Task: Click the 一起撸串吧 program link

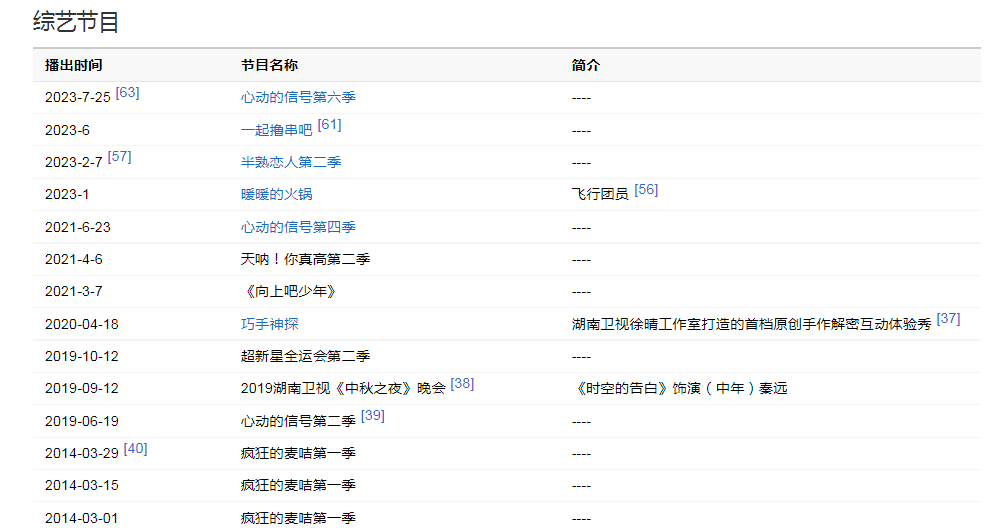Action: click(x=276, y=130)
